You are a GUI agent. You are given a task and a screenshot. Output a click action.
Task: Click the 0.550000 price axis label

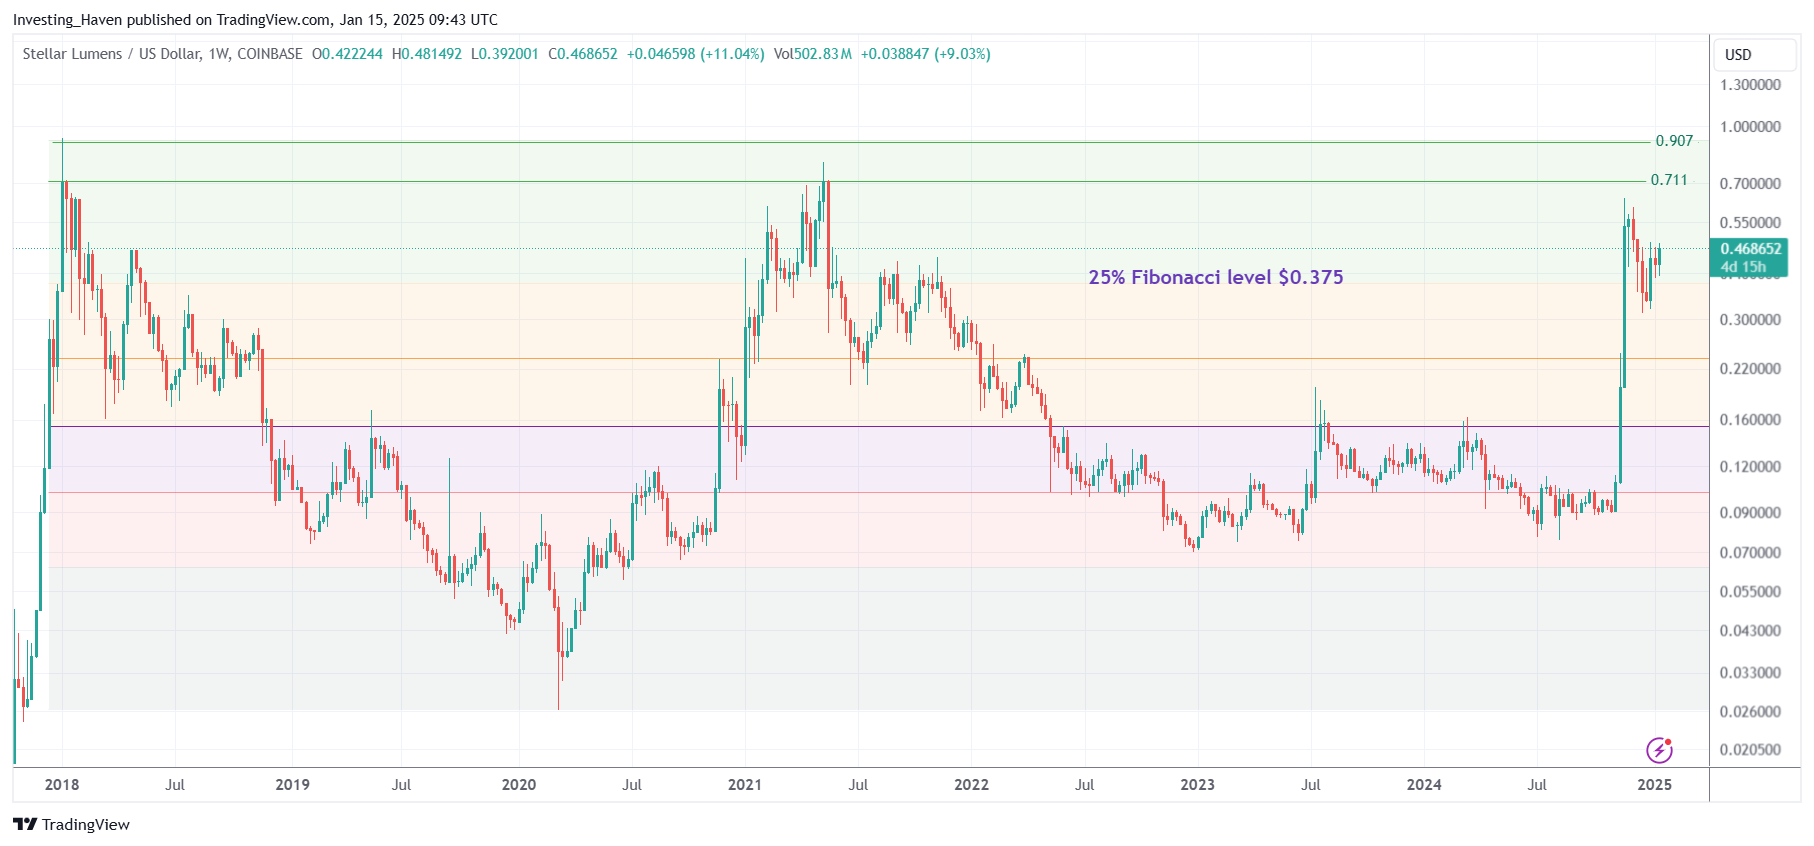[x=1750, y=223]
